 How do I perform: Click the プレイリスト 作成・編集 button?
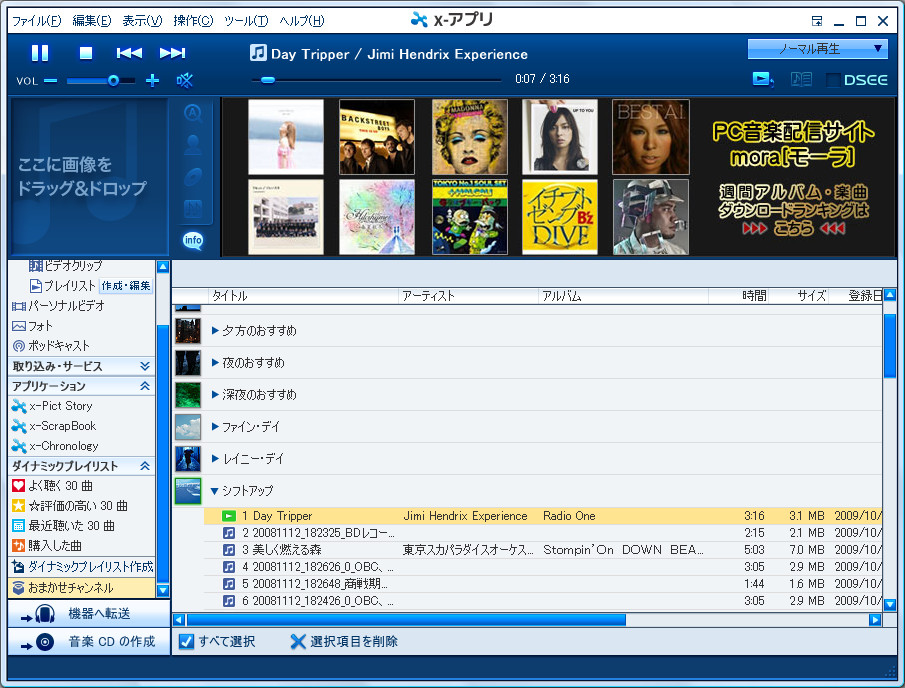tap(126, 286)
